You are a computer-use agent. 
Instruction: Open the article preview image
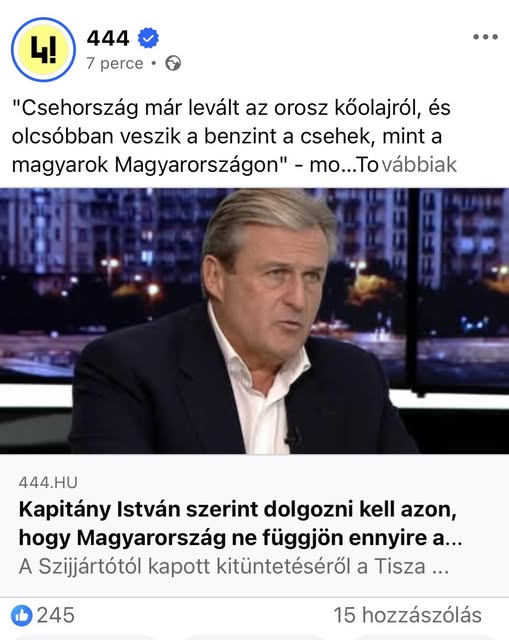[x=254, y=321]
